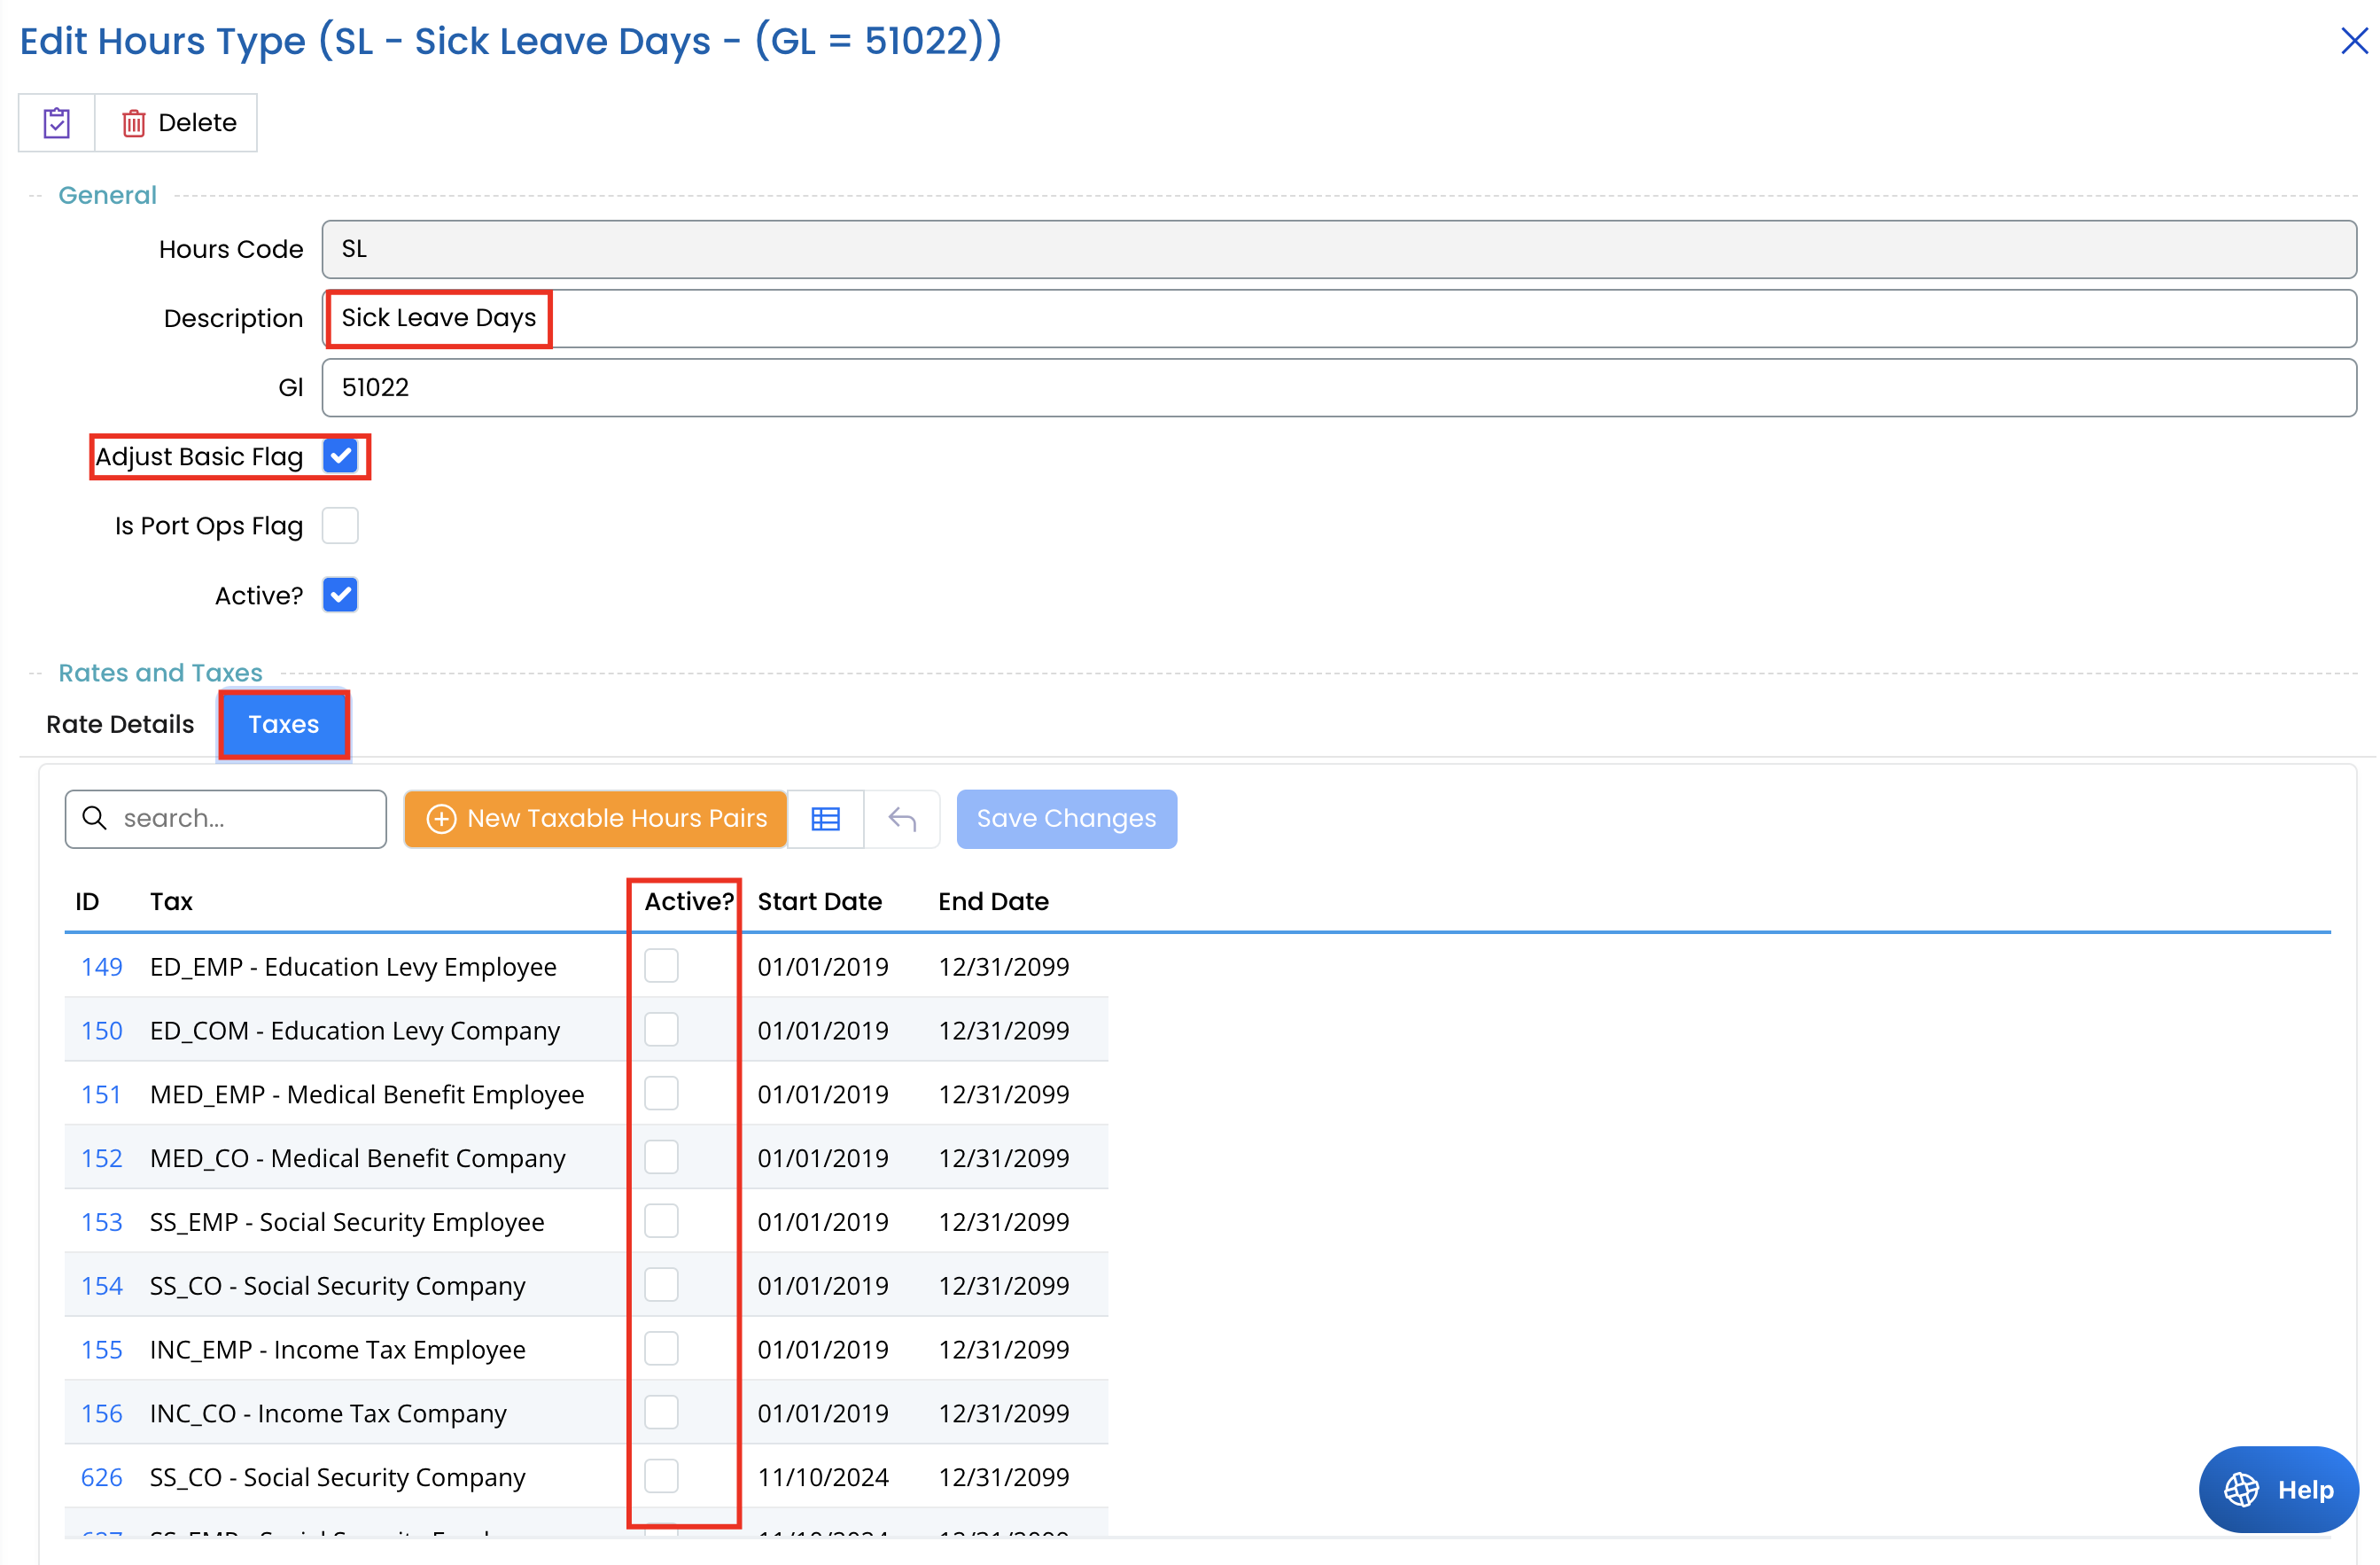This screenshot has height=1565, width=2380.
Task: Close the Edit Hours Type dialog
Action: (2353, 41)
